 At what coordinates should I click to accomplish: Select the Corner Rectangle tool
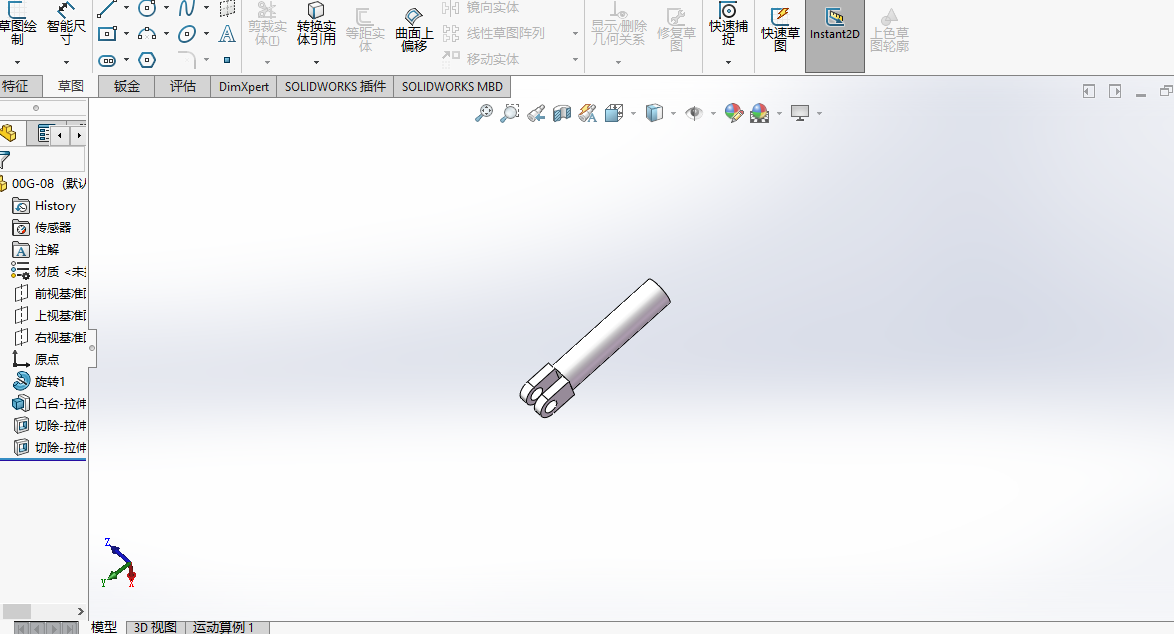pyautogui.click(x=107, y=34)
